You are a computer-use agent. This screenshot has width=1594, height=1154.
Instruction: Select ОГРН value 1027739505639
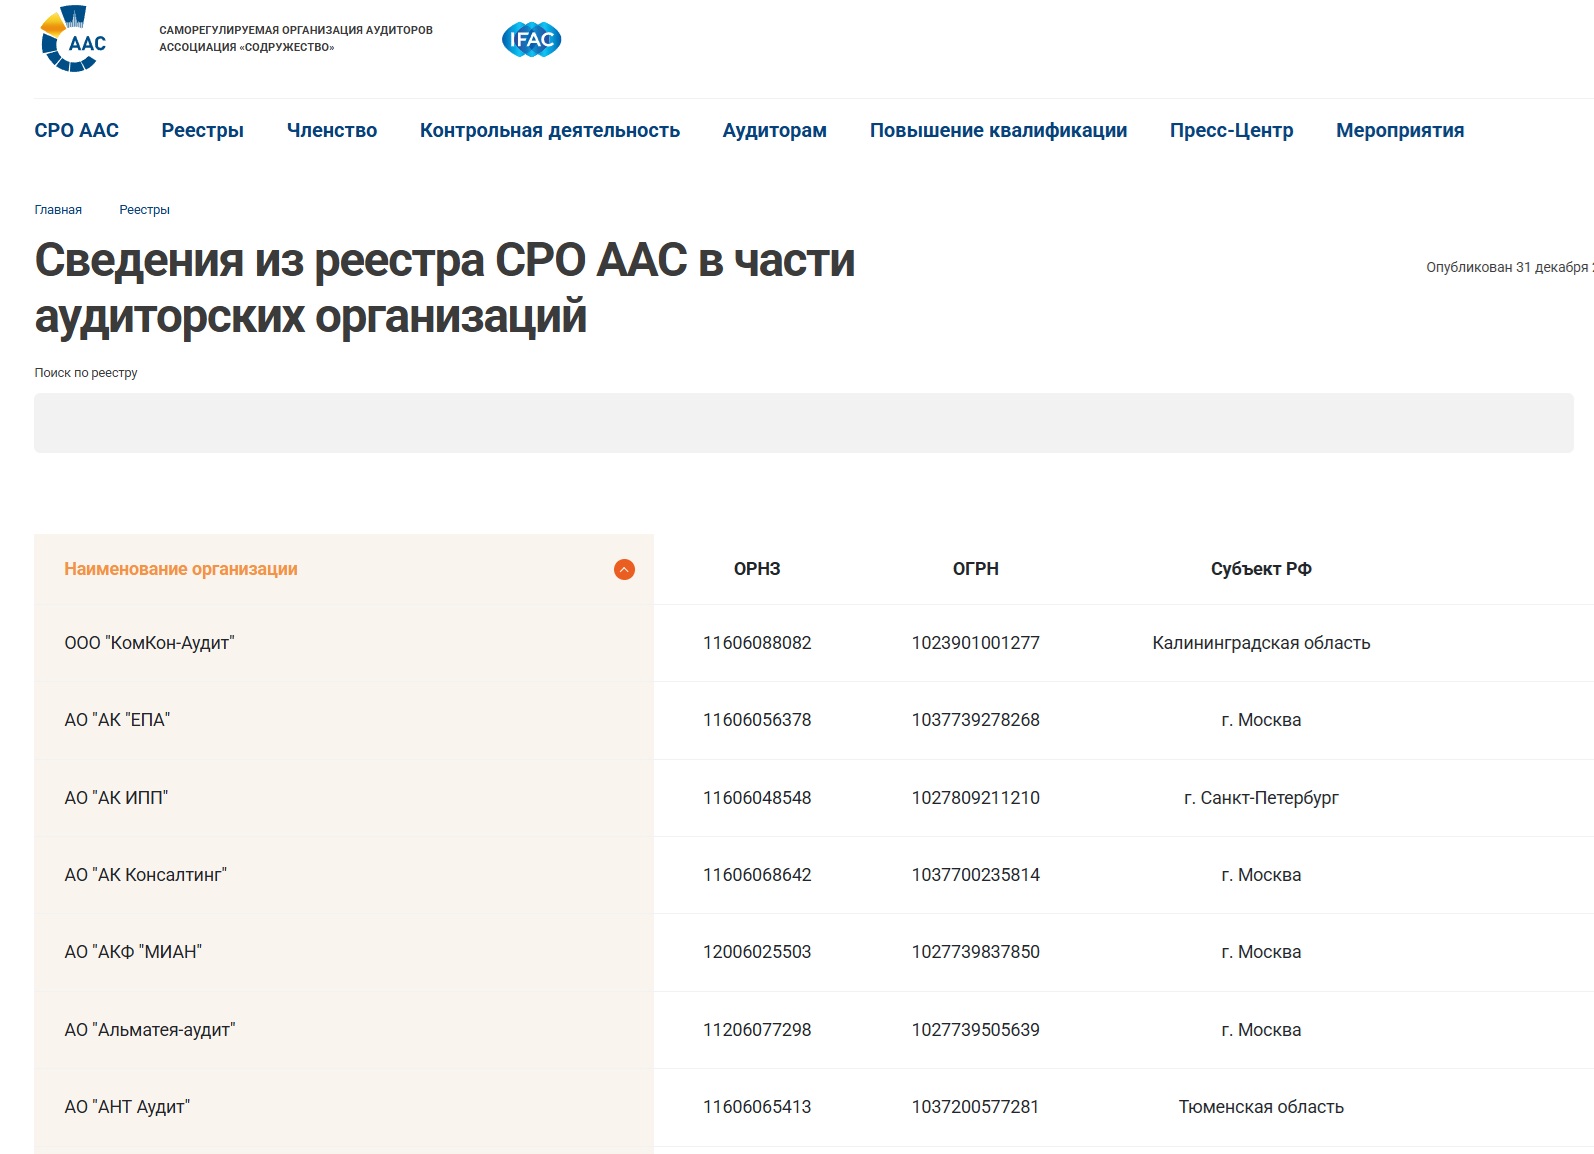click(976, 1030)
